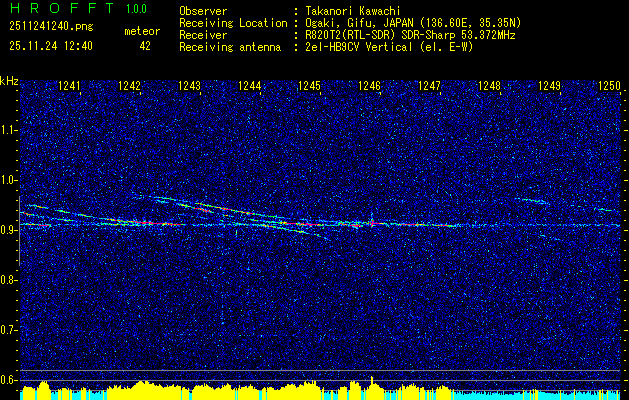Select the 2el-HB9CV Vertical antenna text
The width and height of the screenshot is (629, 400).
[x=389, y=47]
